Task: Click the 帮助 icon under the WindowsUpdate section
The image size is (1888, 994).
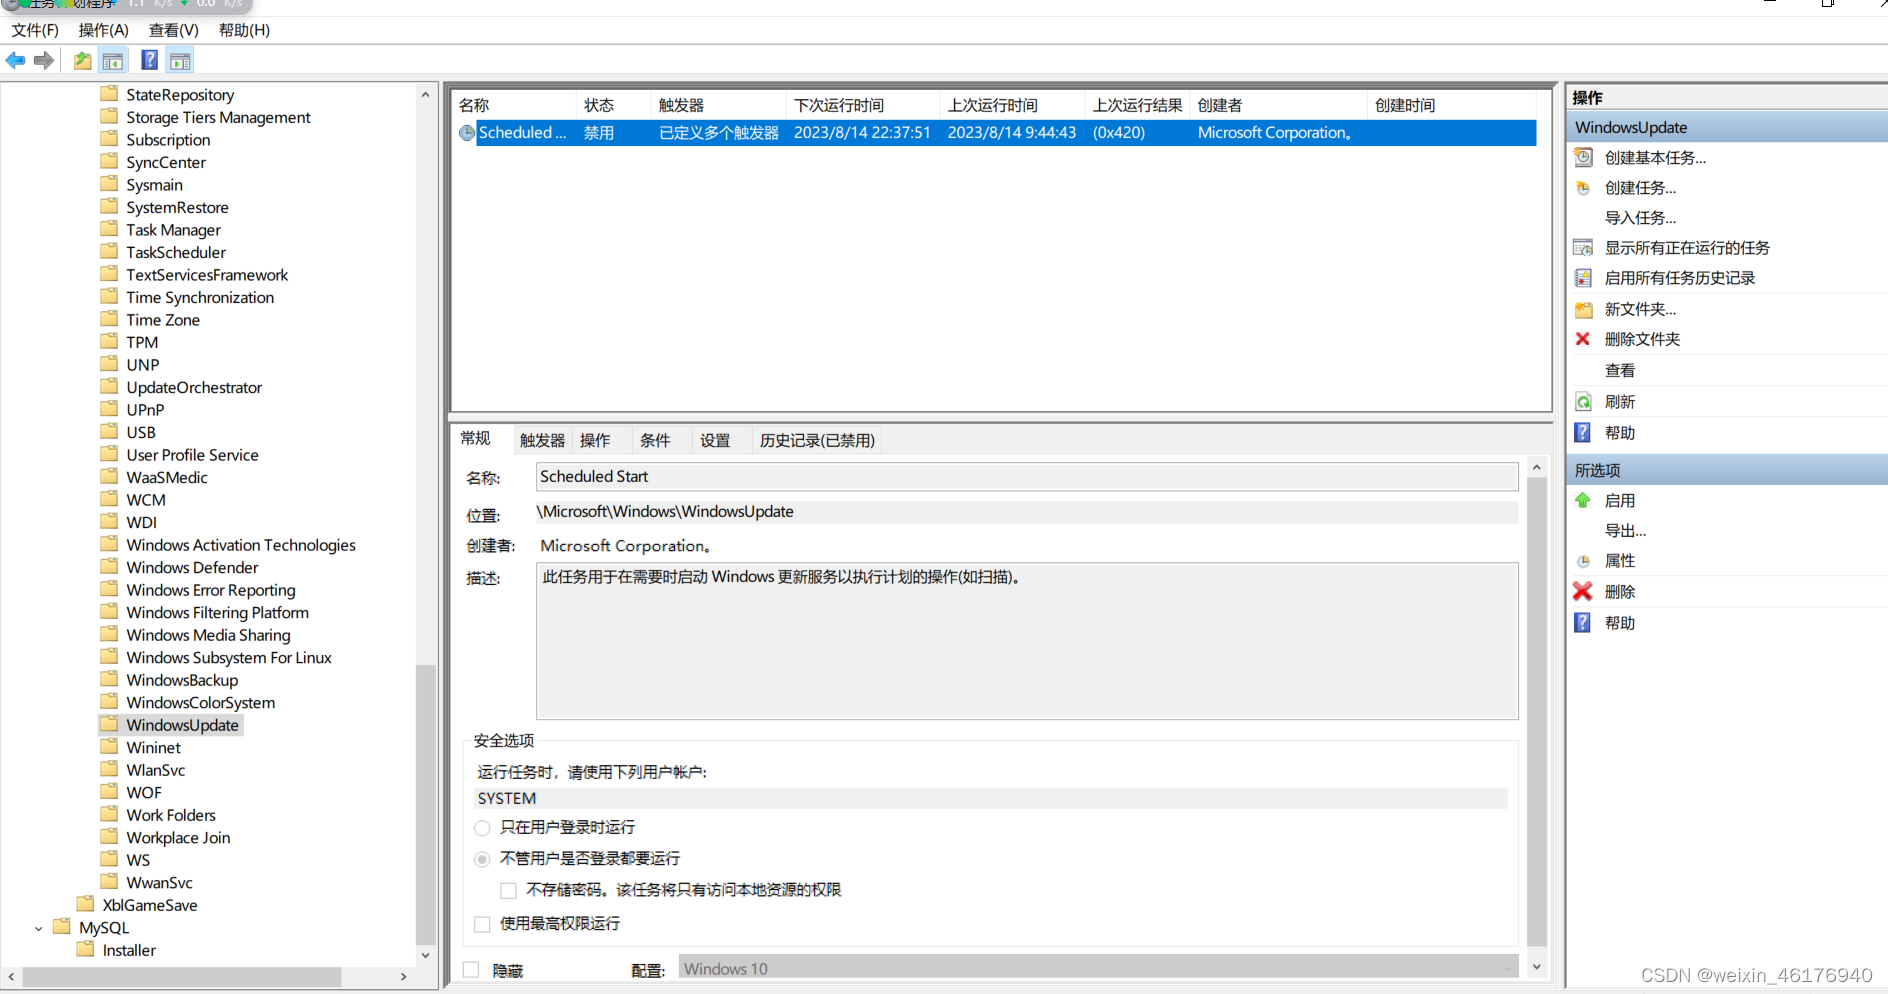Action: coord(1583,433)
